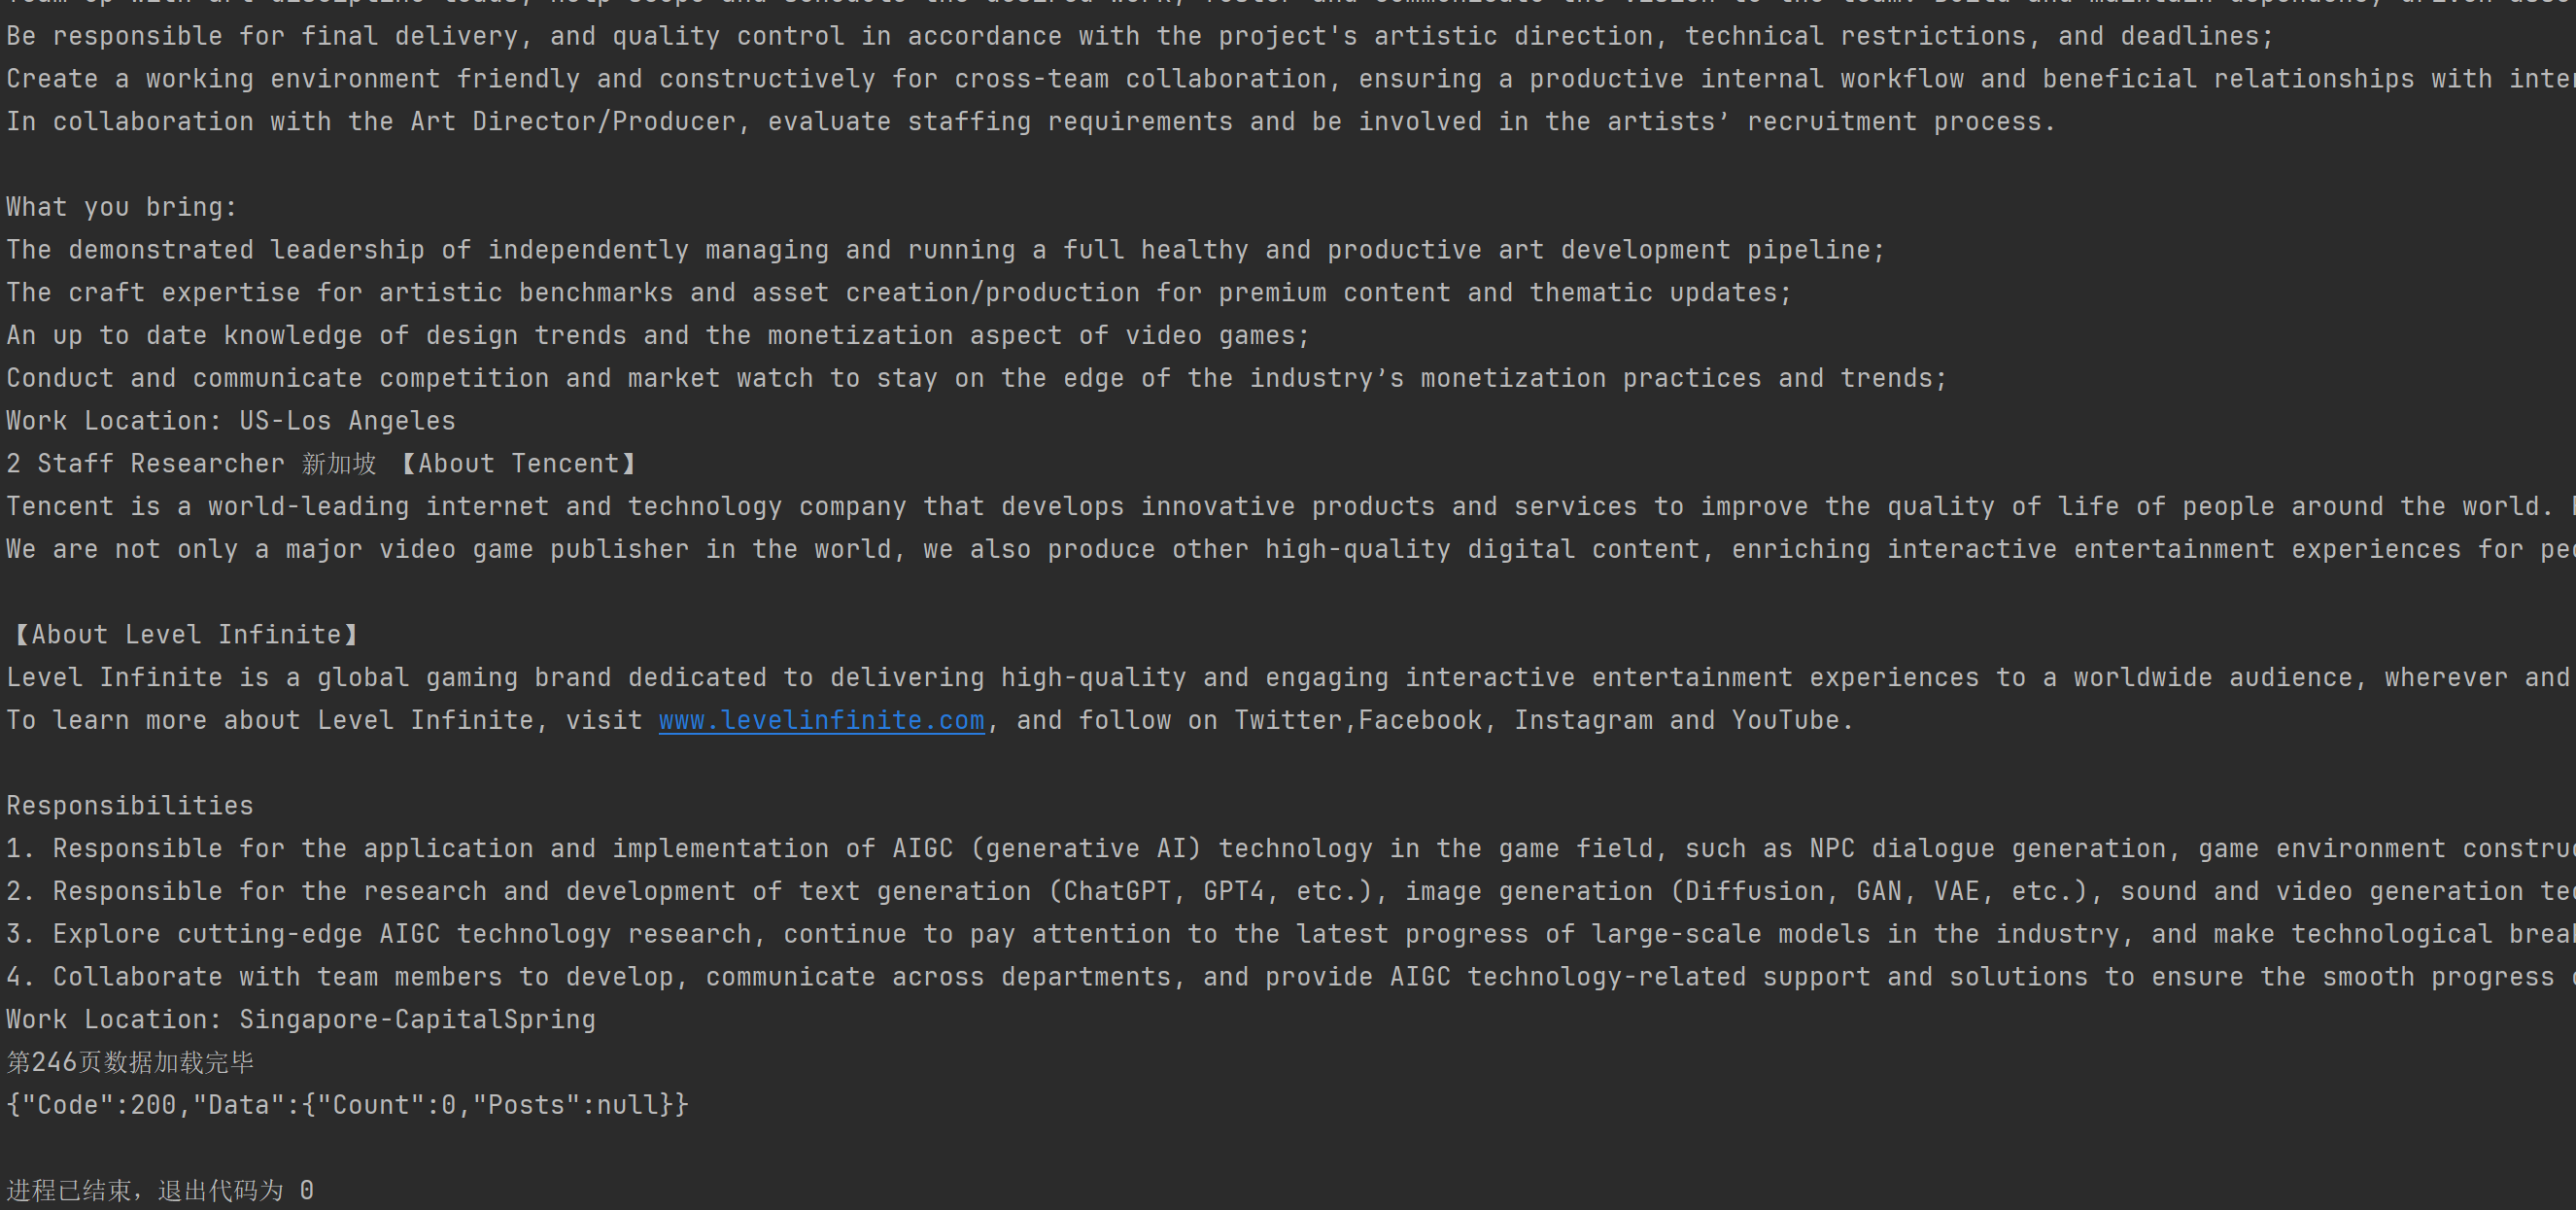The width and height of the screenshot is (2576, 1210).
Task: Click the "Responsibilities" heading line
Action: tap(130, 806)
